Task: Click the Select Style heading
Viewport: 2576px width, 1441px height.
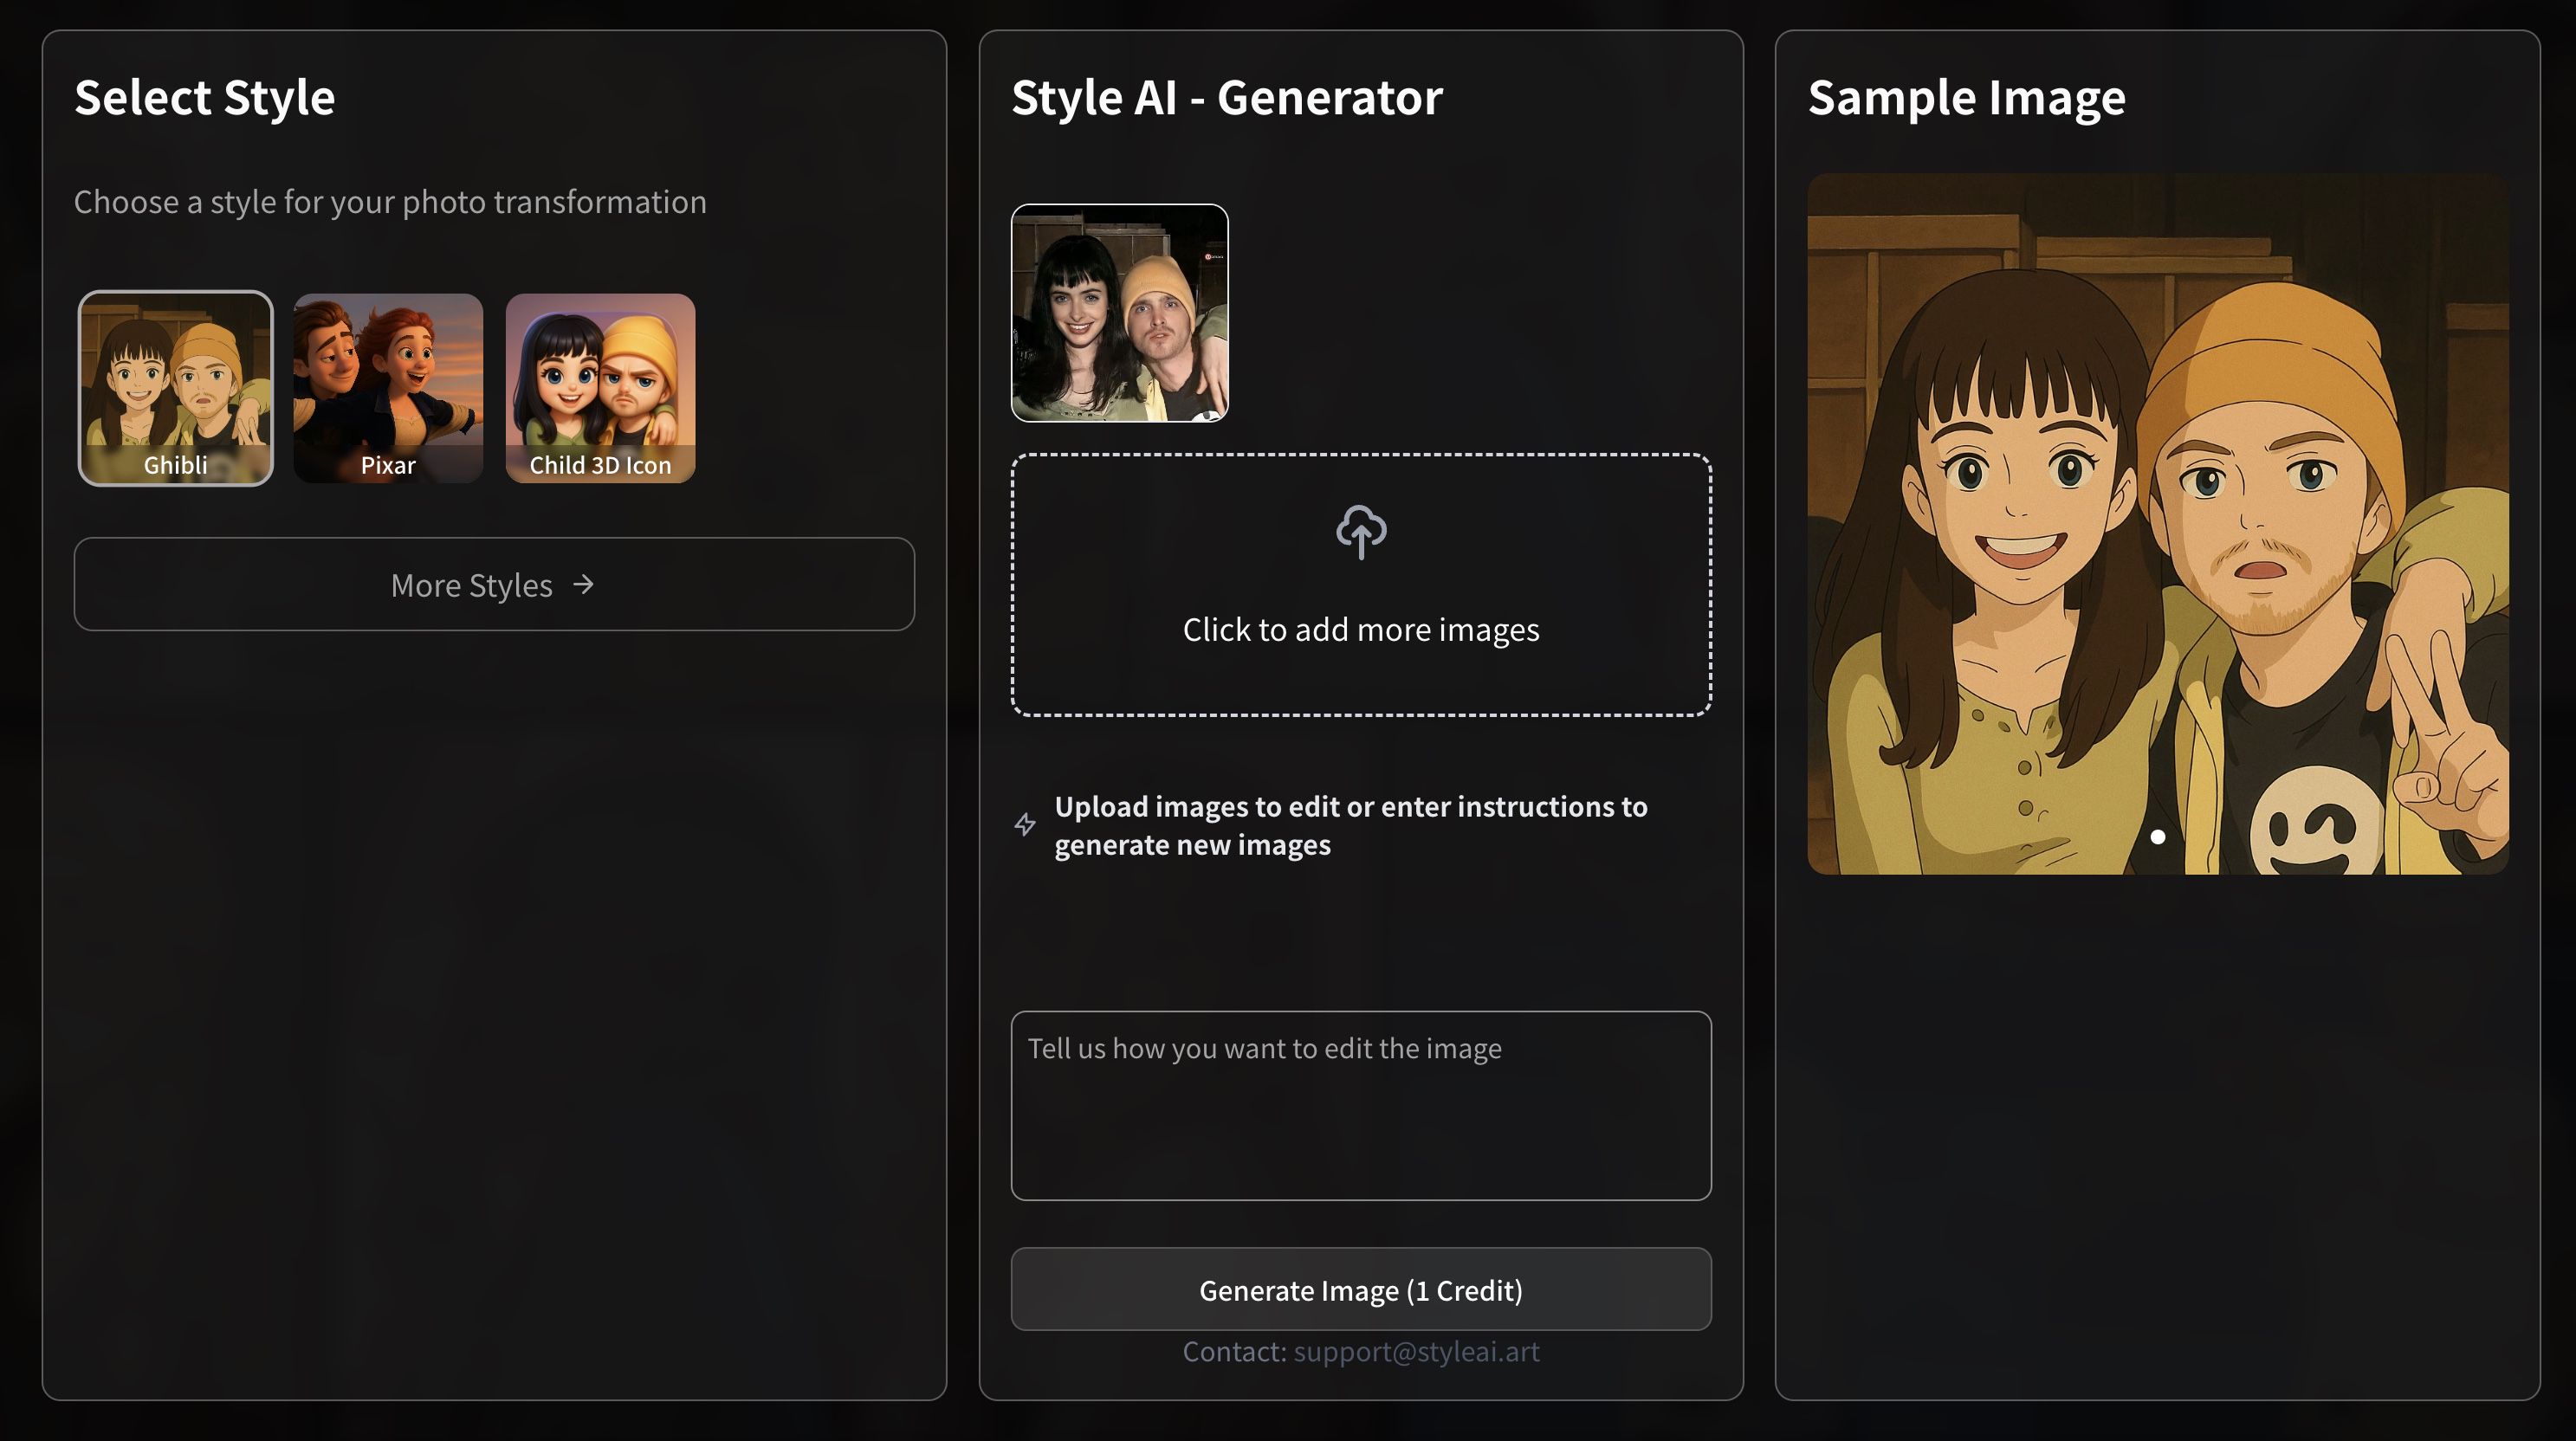Action: tap(205, 98)
